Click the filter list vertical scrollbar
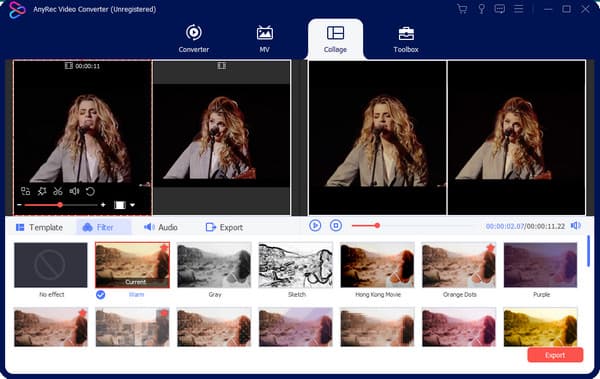The height and width of the screenshot is (379, 600). pos(588,251)
